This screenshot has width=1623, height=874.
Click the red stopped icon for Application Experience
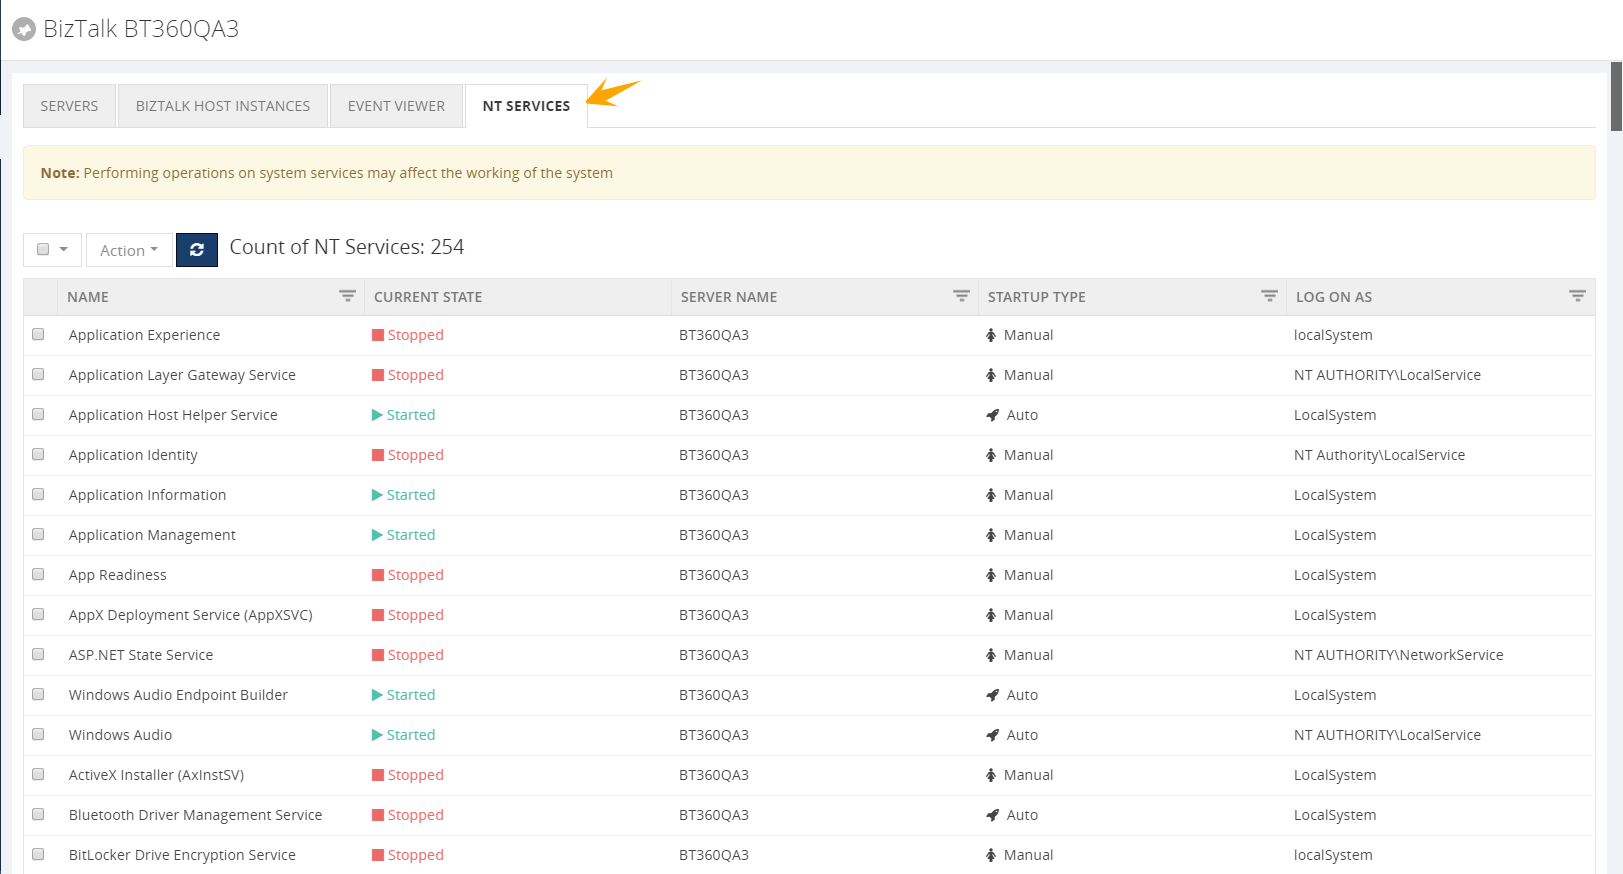pyautogui.click(x=378, y=335)
